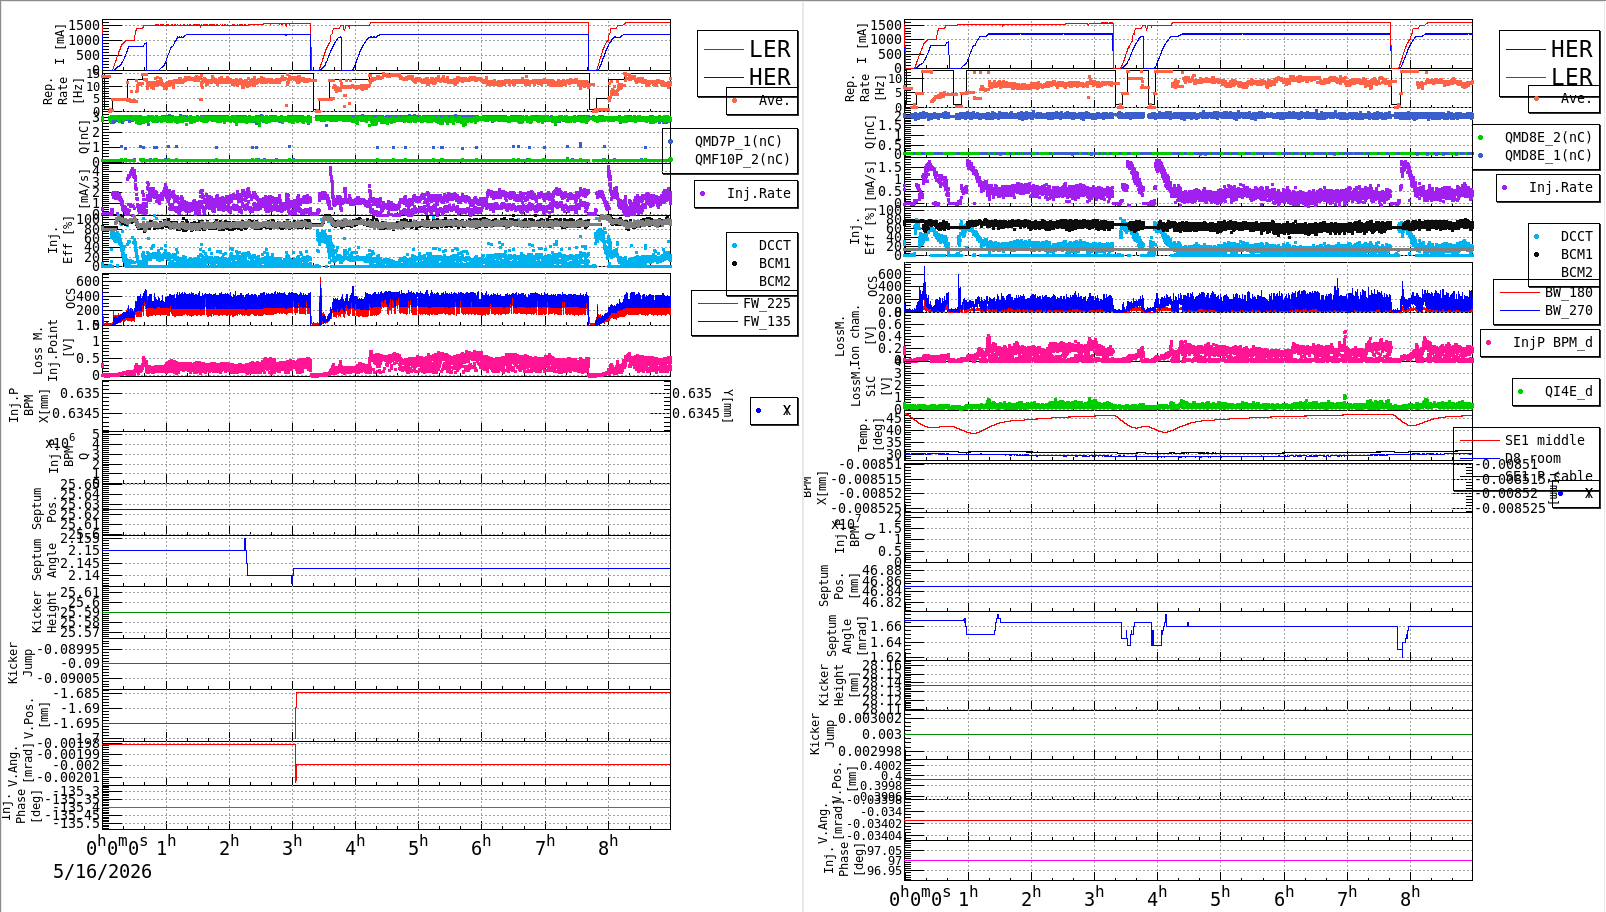Screen dimensions: 1606x912
Task: Click LER in the right plot's top legend
Action: 1571,77
